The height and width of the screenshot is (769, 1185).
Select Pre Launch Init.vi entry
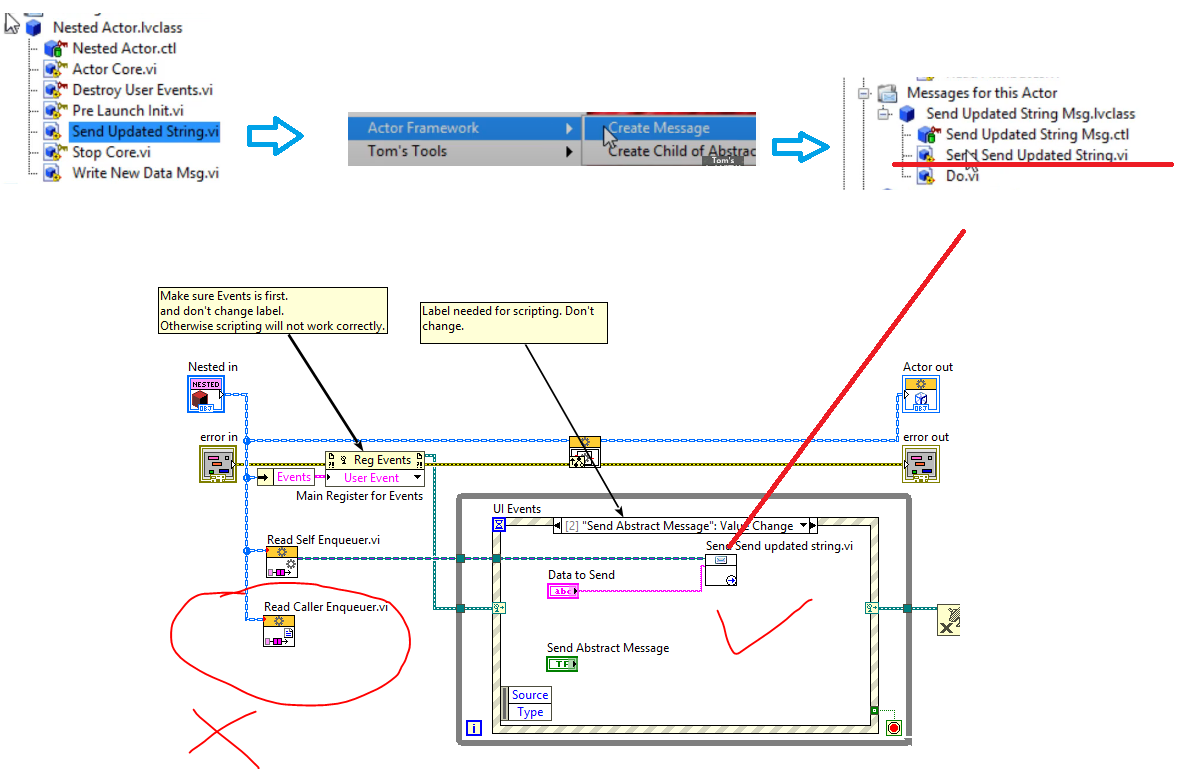click(128, 110)
